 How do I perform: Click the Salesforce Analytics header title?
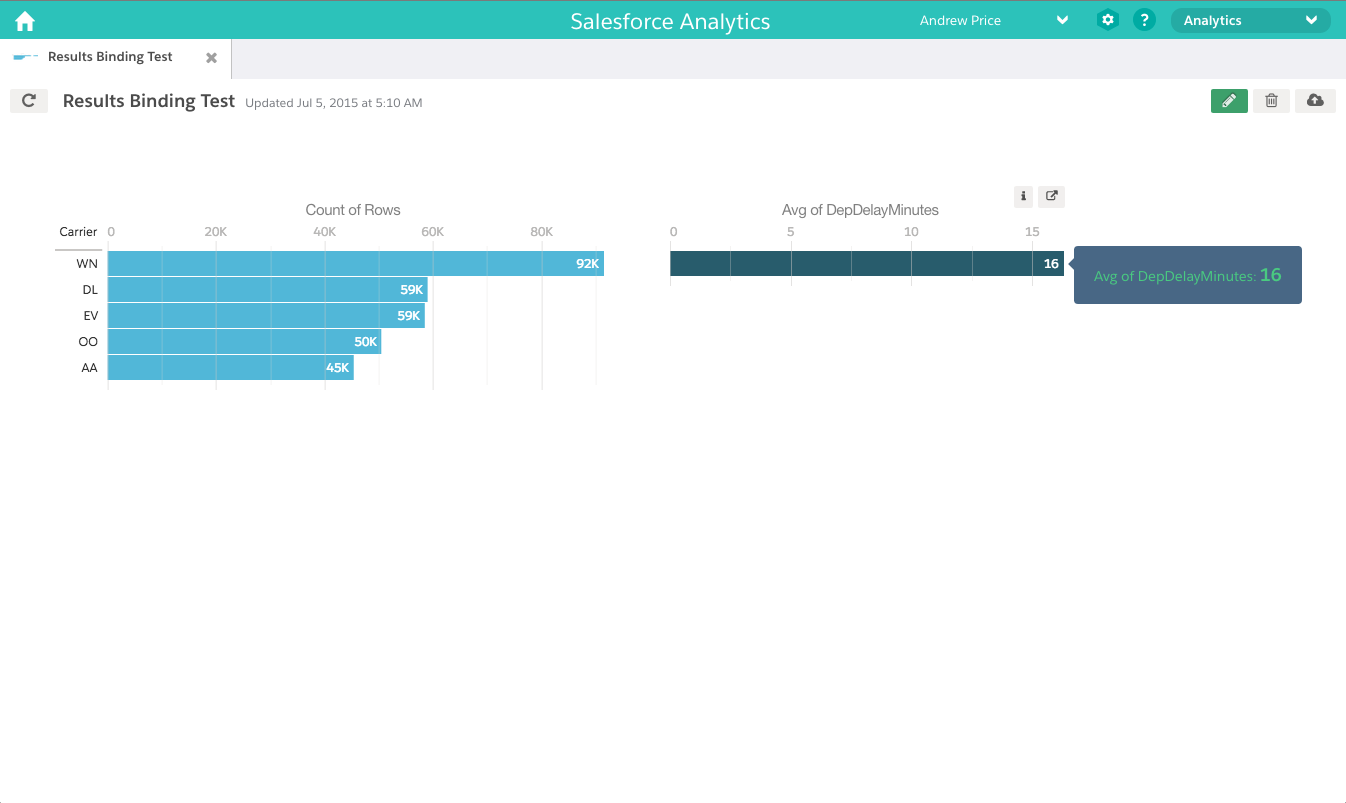coord(670,21)
